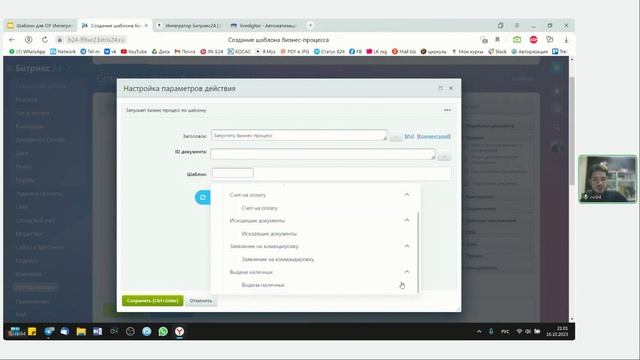Reload the browser page
640x360 pixels.
click(45, 40)
